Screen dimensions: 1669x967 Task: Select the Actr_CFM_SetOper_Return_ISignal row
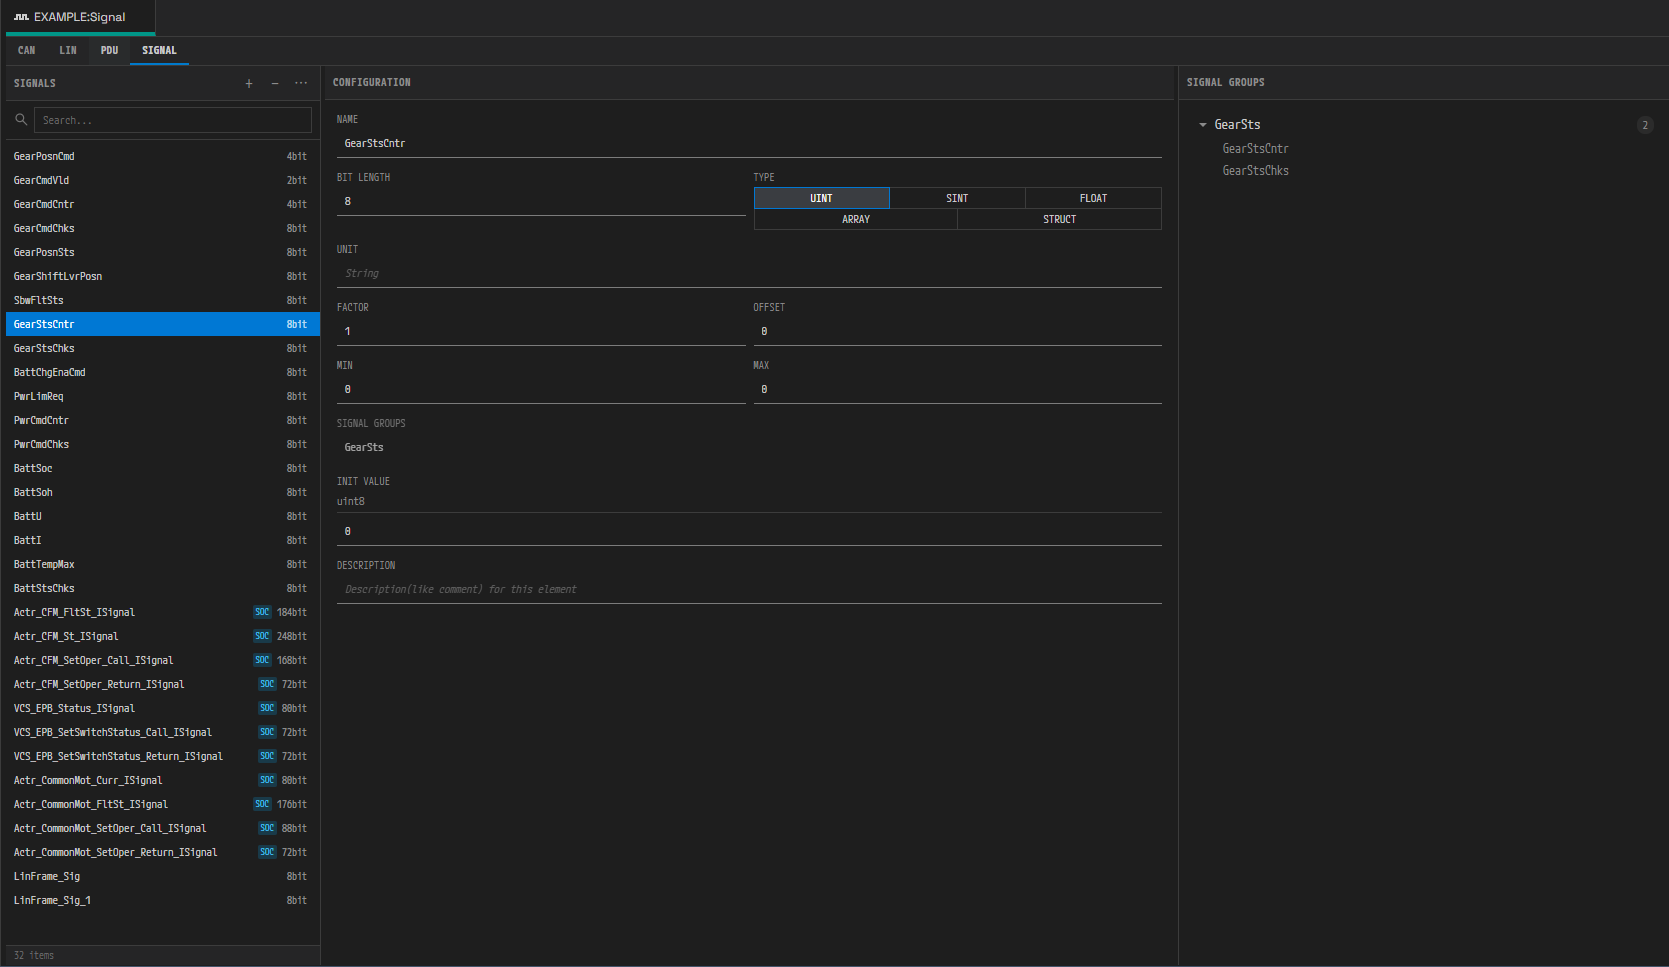coord(163,684)
